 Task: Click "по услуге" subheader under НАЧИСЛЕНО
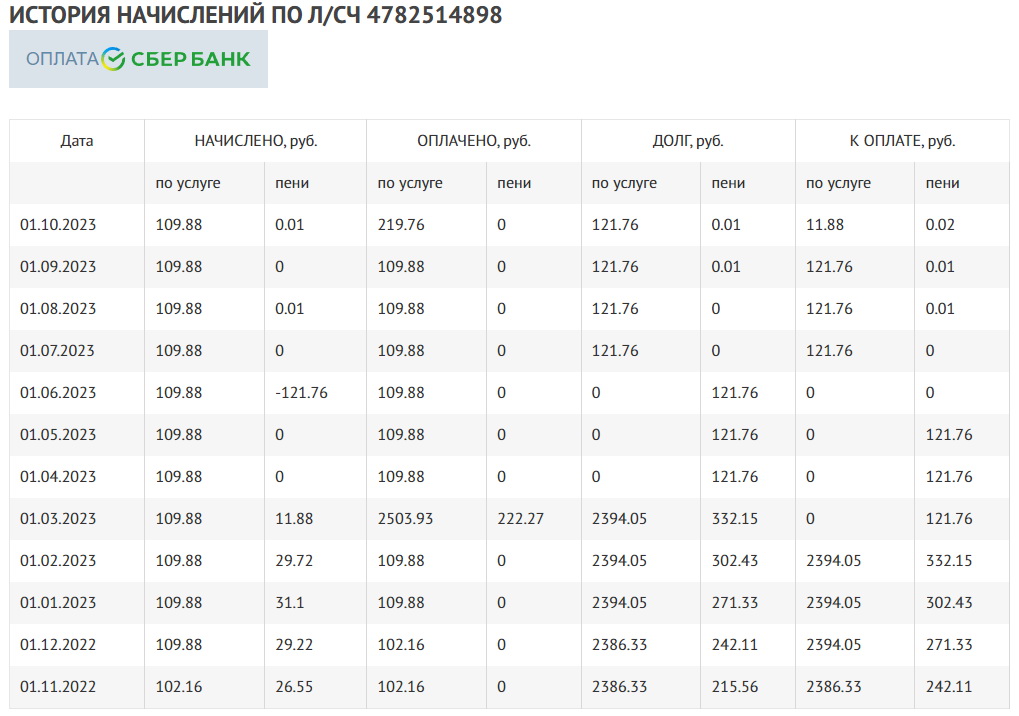(x=188, y=183)
